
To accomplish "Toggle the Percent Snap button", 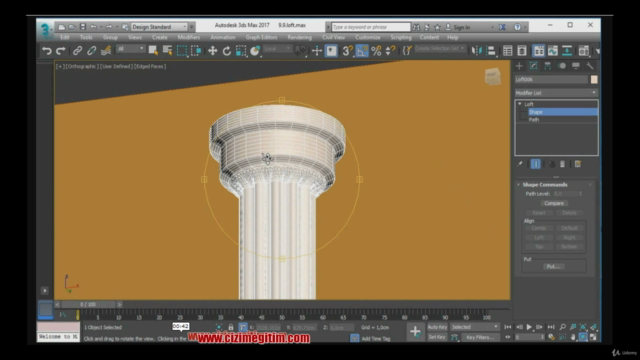I will coord(376,51).
